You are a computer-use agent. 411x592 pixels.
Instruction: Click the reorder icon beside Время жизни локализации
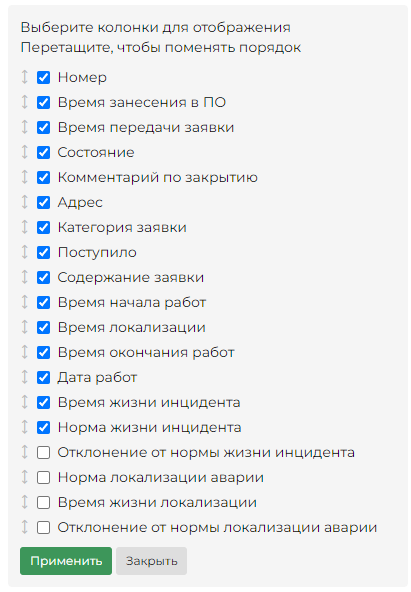click(25, 502)
